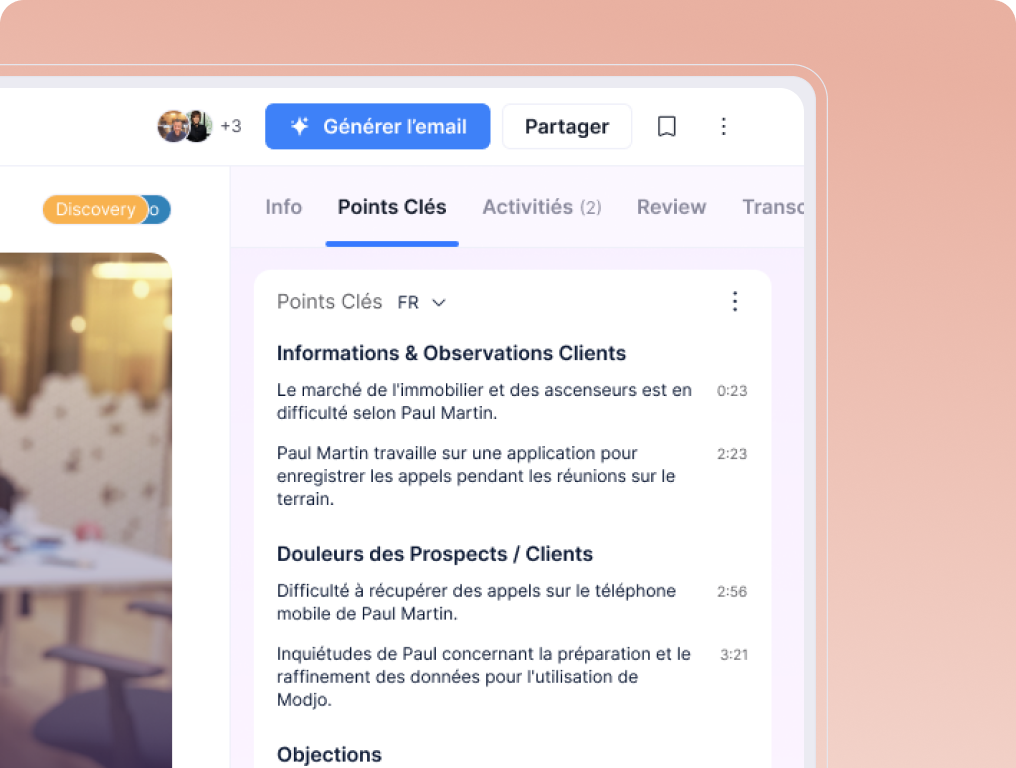Image resolution: width=1016 pixels, height=768 pixels.
Task: Click the second participant avatar
Action: point(198,126)
